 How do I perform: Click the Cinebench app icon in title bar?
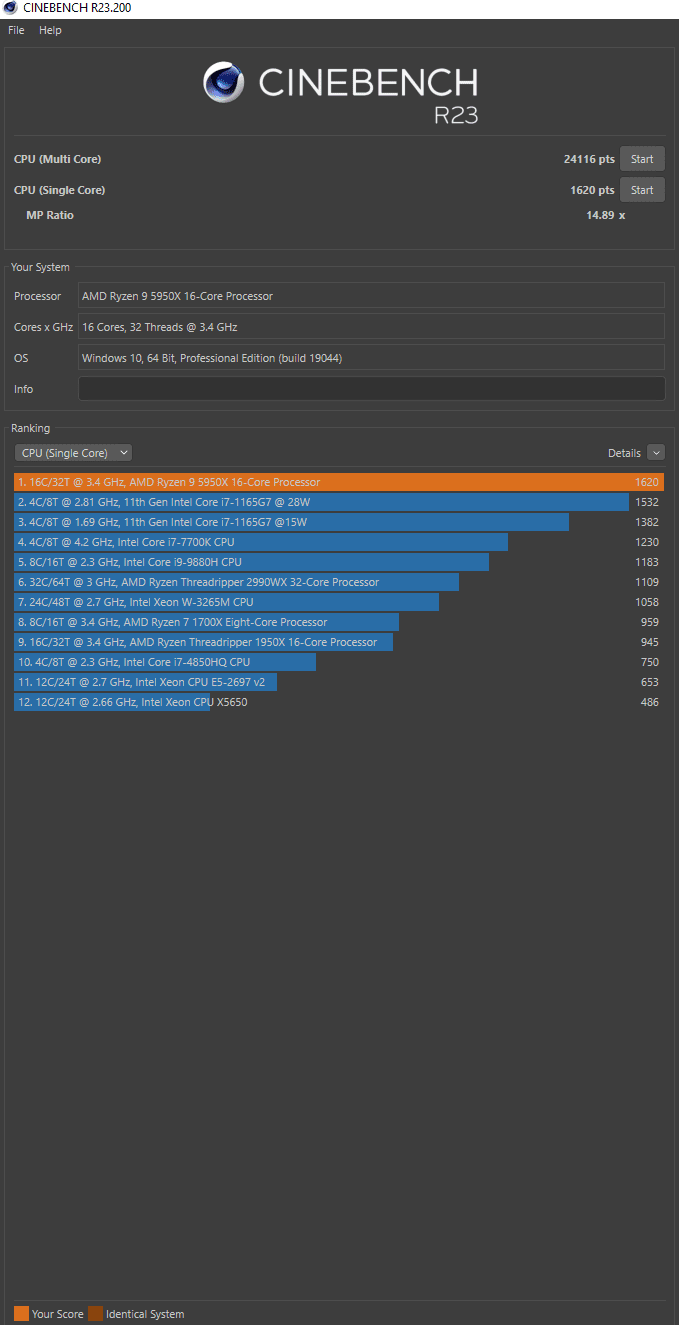click(x=10, y=8)
